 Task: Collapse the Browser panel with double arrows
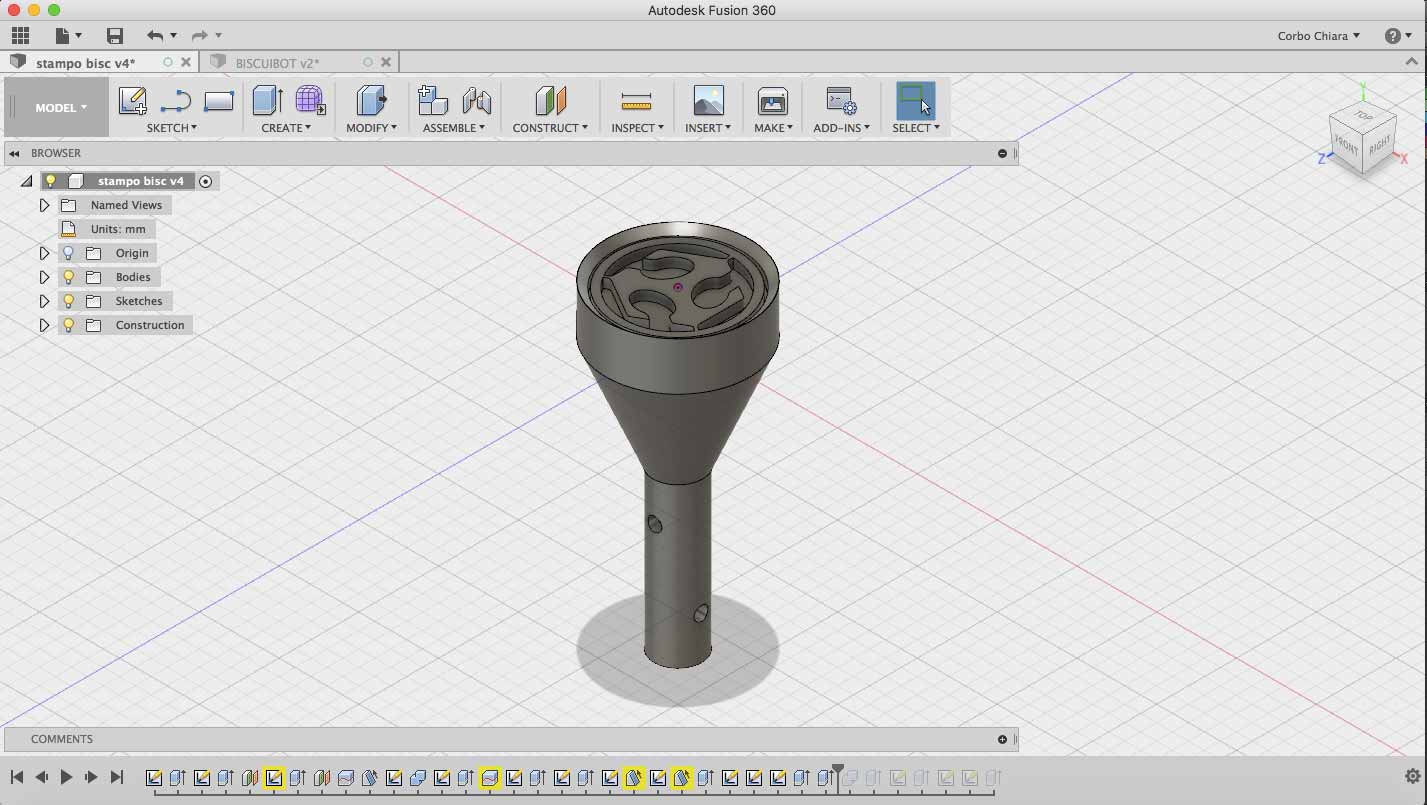(x=15, y=153)
